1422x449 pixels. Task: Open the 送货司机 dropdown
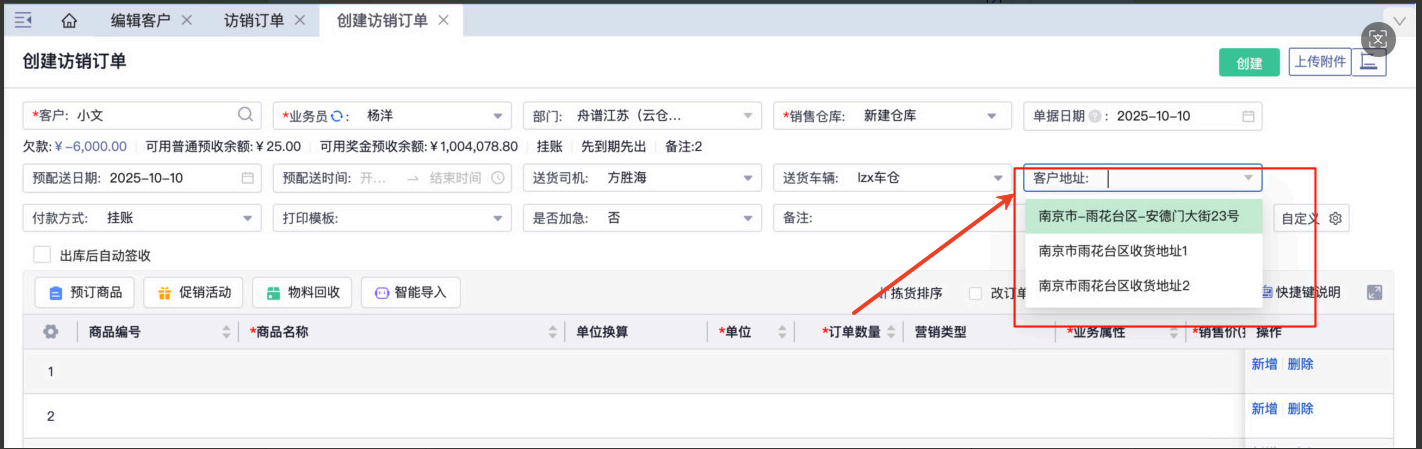[747, 178]
